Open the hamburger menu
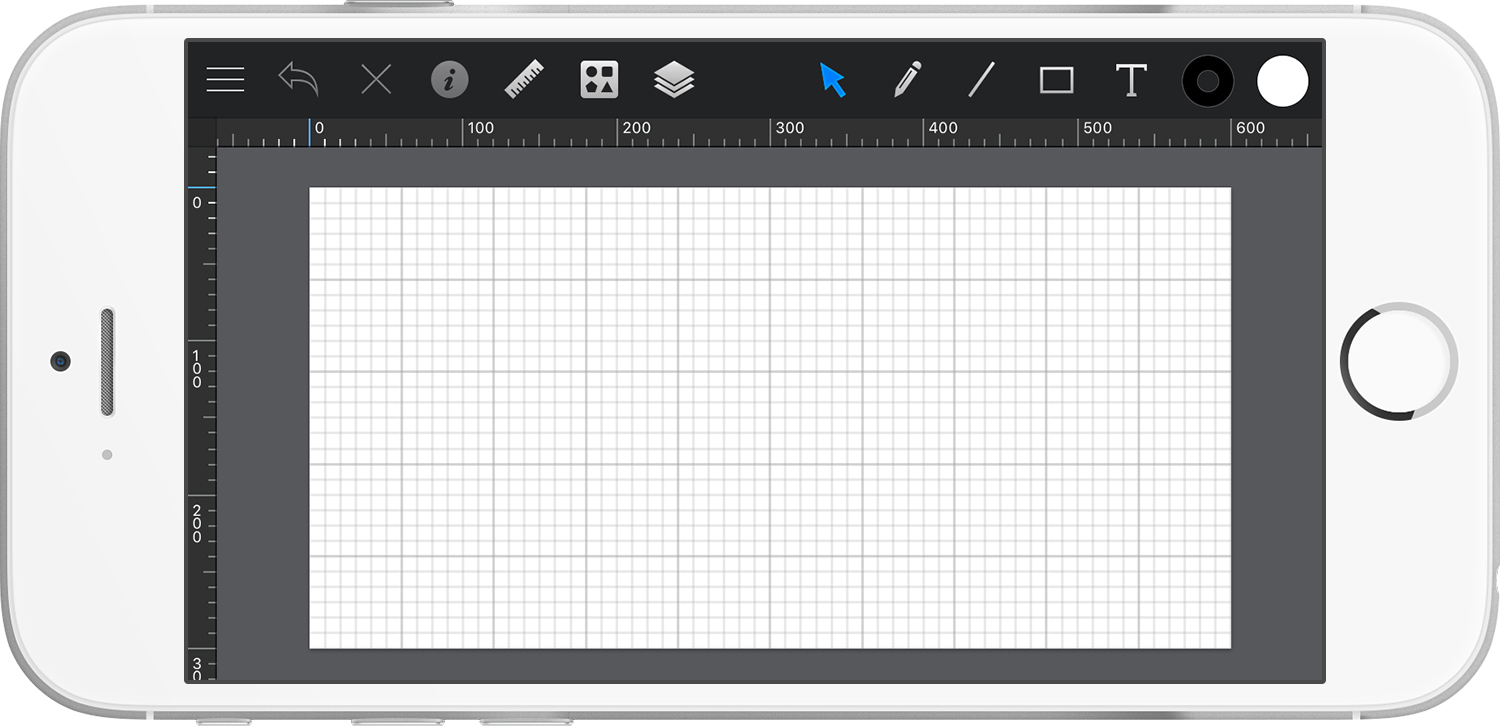The height and width of the screenshot is (726, 1500). pos(225,80)
